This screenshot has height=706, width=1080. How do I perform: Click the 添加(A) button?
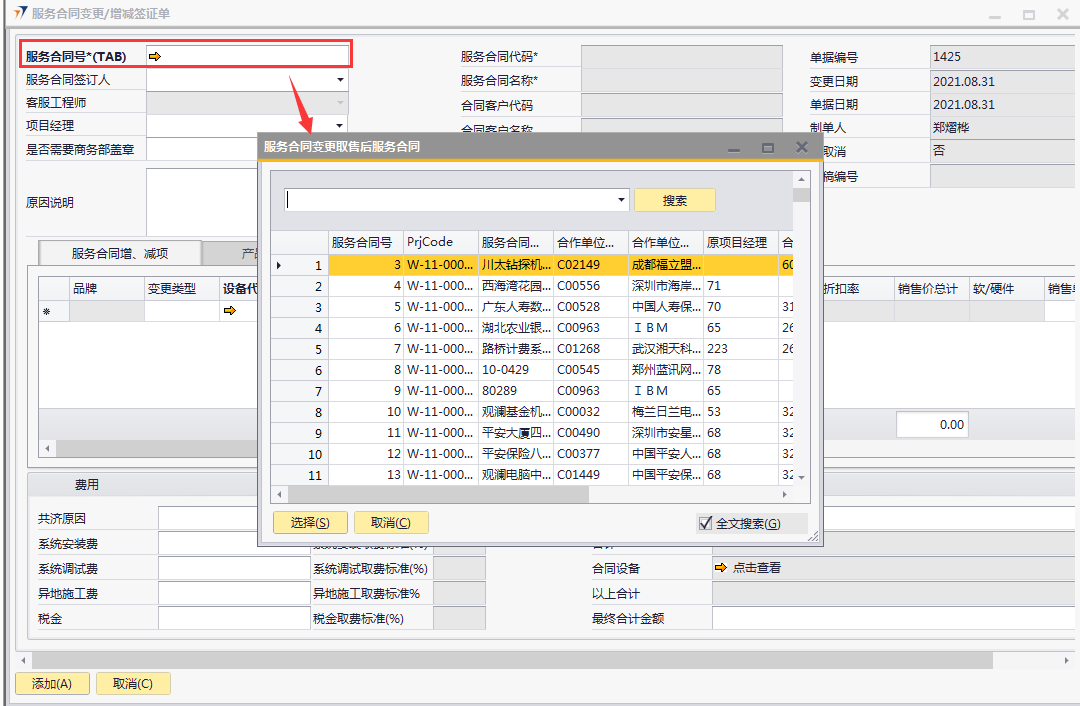[x=52, y=684]
